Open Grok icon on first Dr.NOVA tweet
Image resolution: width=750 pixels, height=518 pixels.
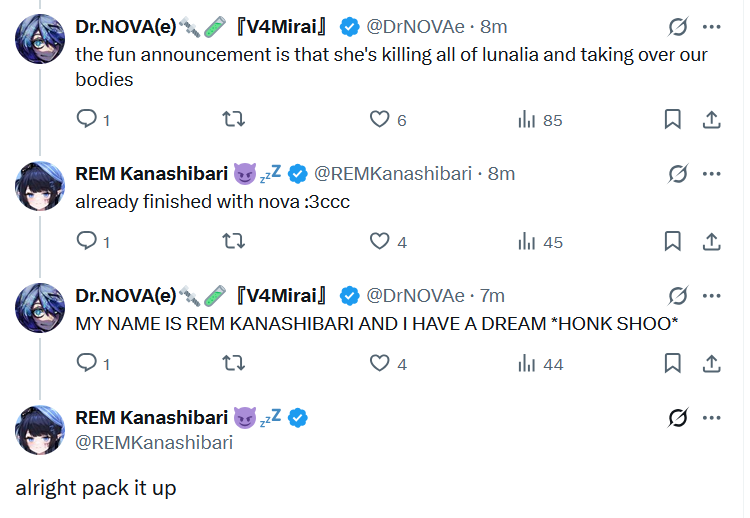(678, 27)
